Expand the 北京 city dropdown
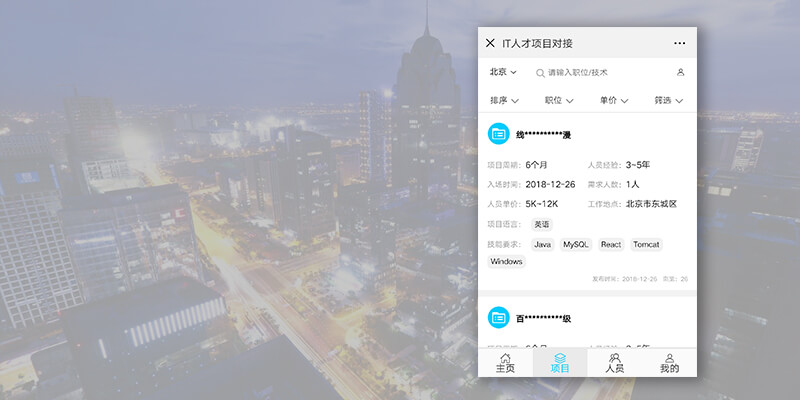Screen dimensions: 800x400 (503, 72)
